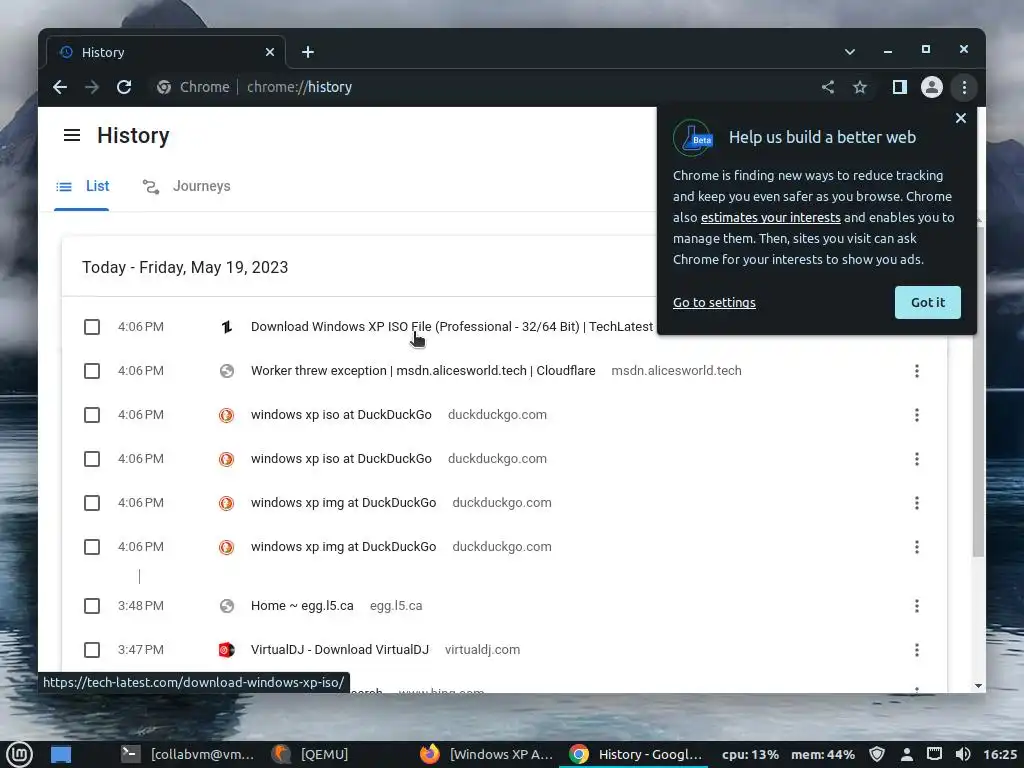Open the profile avatar menu
The width and height of the screenshot is (1024, 768).
pos(932,87)
